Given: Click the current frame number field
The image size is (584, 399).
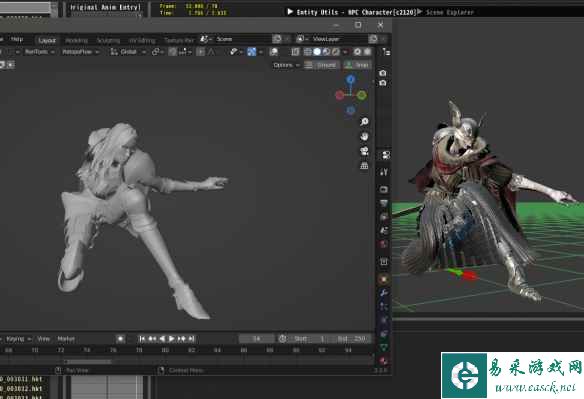Looking at the screenshot, I should (256, 339).
